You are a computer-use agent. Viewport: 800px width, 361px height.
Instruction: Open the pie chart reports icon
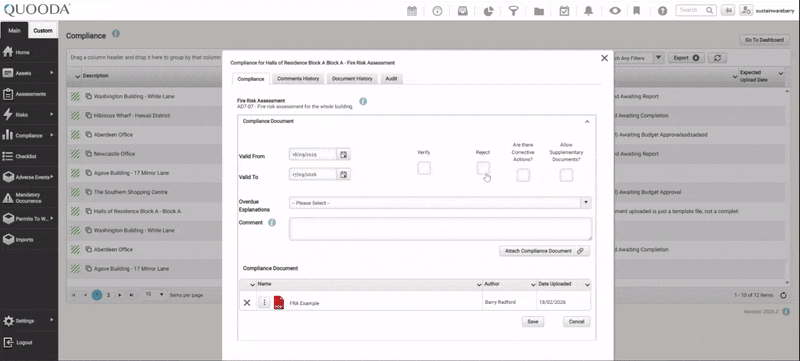[x=488, y=11]
